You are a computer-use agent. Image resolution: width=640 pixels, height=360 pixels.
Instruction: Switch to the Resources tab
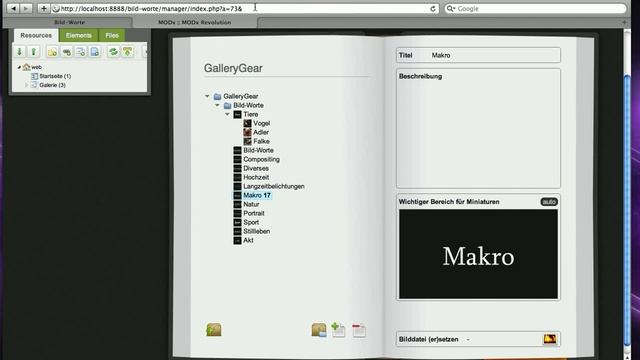36,36
